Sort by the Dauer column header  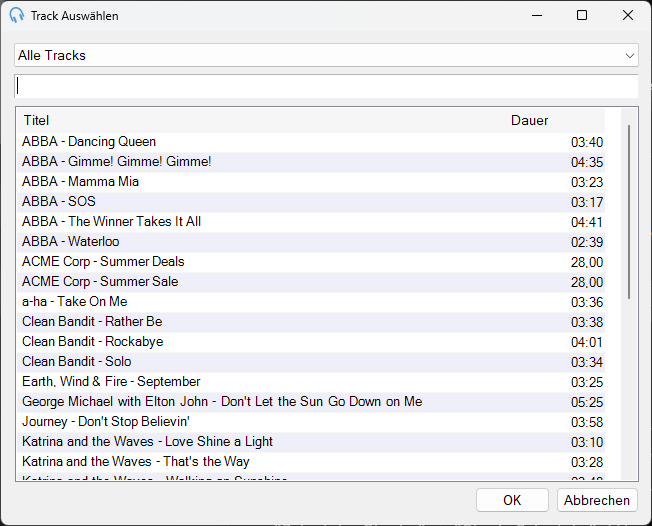click(x=529, y=120)
